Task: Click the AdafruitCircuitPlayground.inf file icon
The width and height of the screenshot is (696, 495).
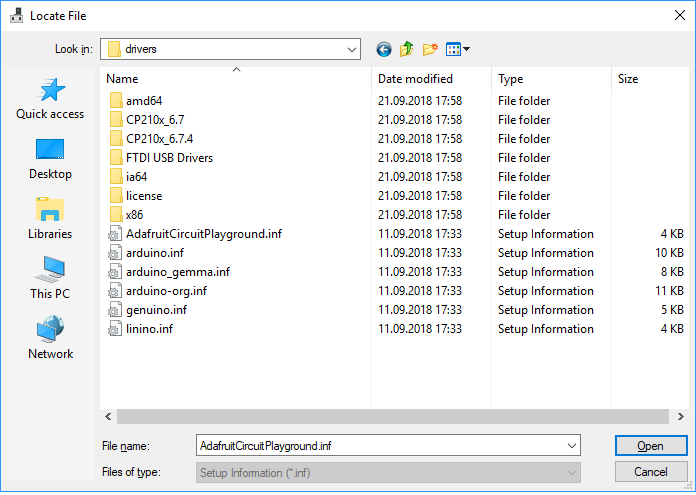Action: click(x=115, y=234)
